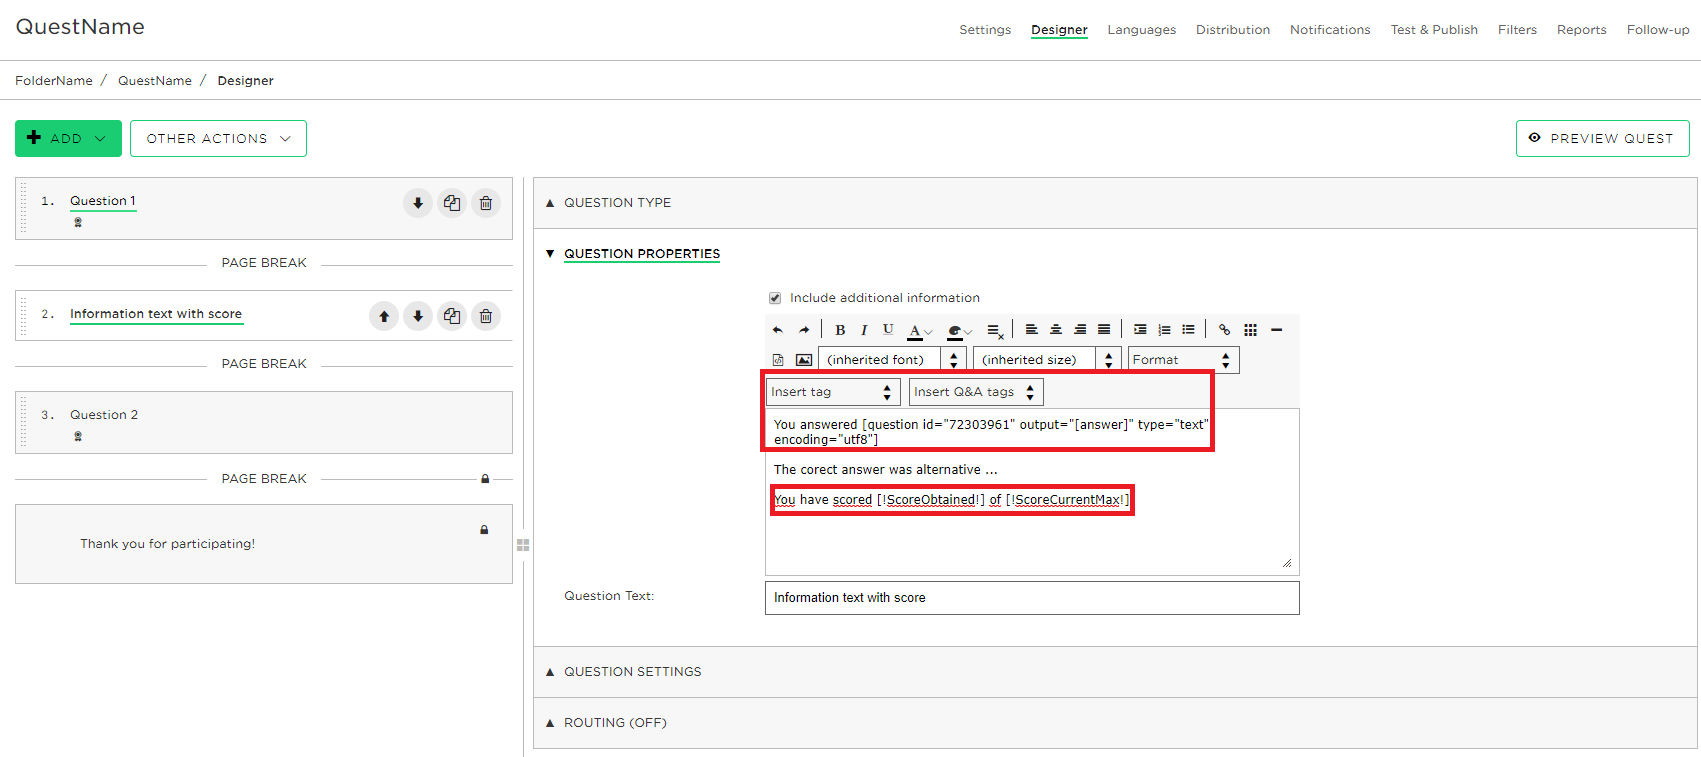Open the inherited font dropdown
Screen dimensions: 1701x757
pos(892,360)
